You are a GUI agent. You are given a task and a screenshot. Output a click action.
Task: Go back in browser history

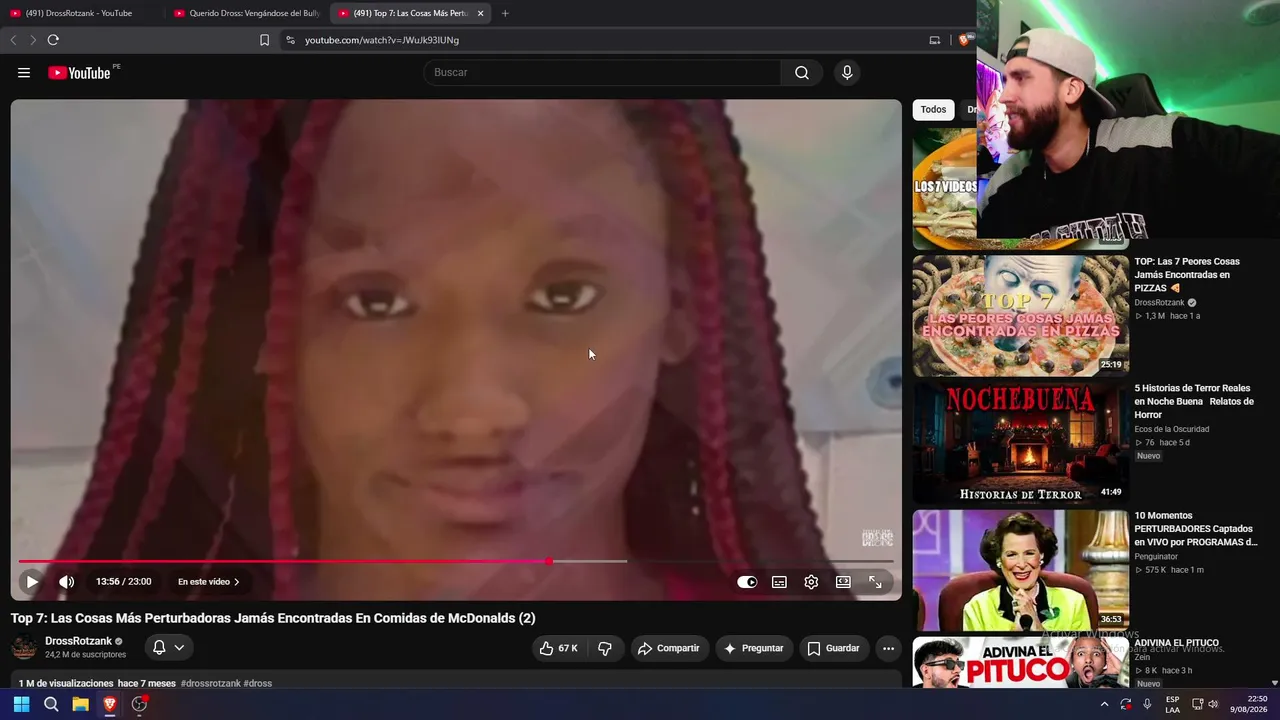pyautogui.click(x=13, y=40)
